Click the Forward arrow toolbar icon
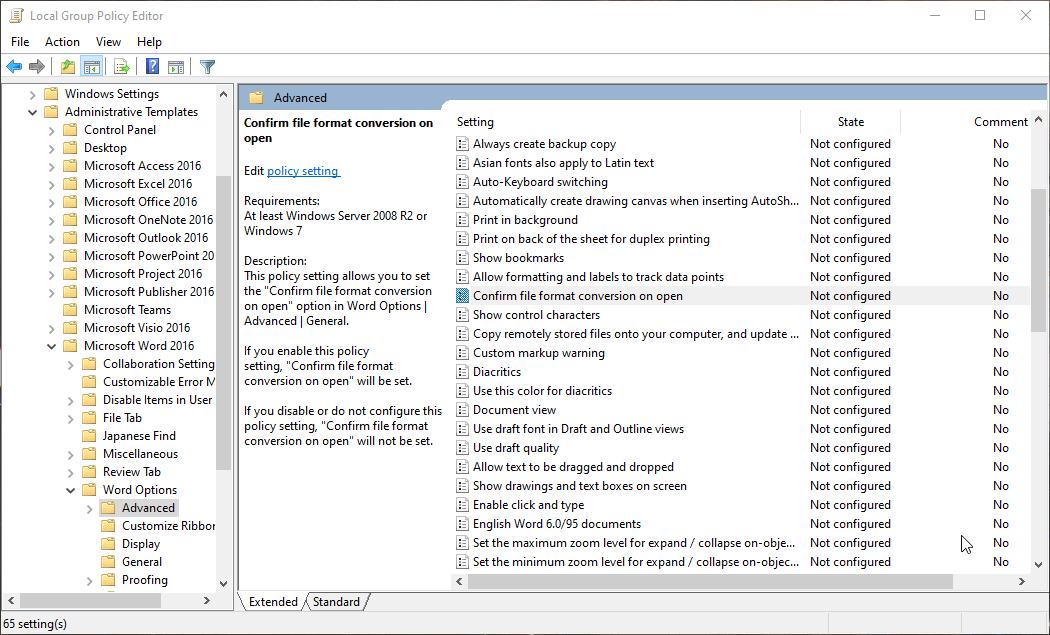The width and height of the screenshot is (1050, 635). (37, 66)
